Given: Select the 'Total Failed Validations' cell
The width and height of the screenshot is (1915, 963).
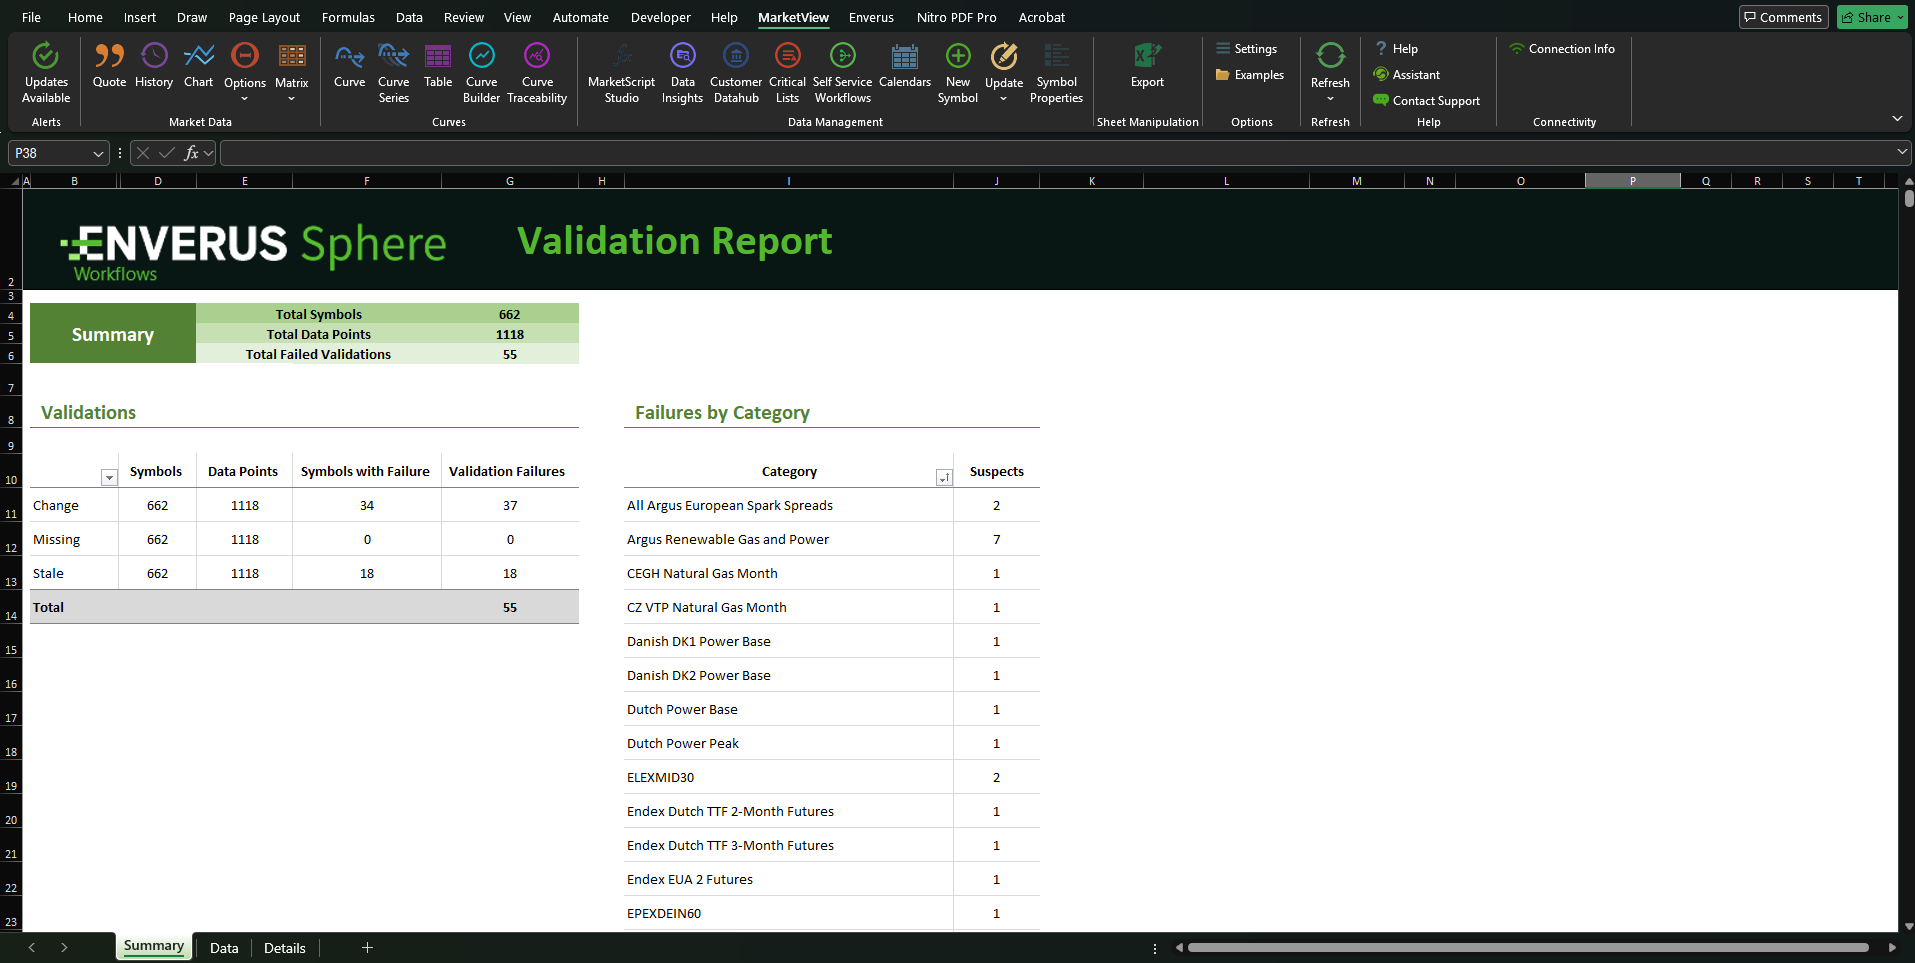Looking at the screenshot, I should [318, 354].
